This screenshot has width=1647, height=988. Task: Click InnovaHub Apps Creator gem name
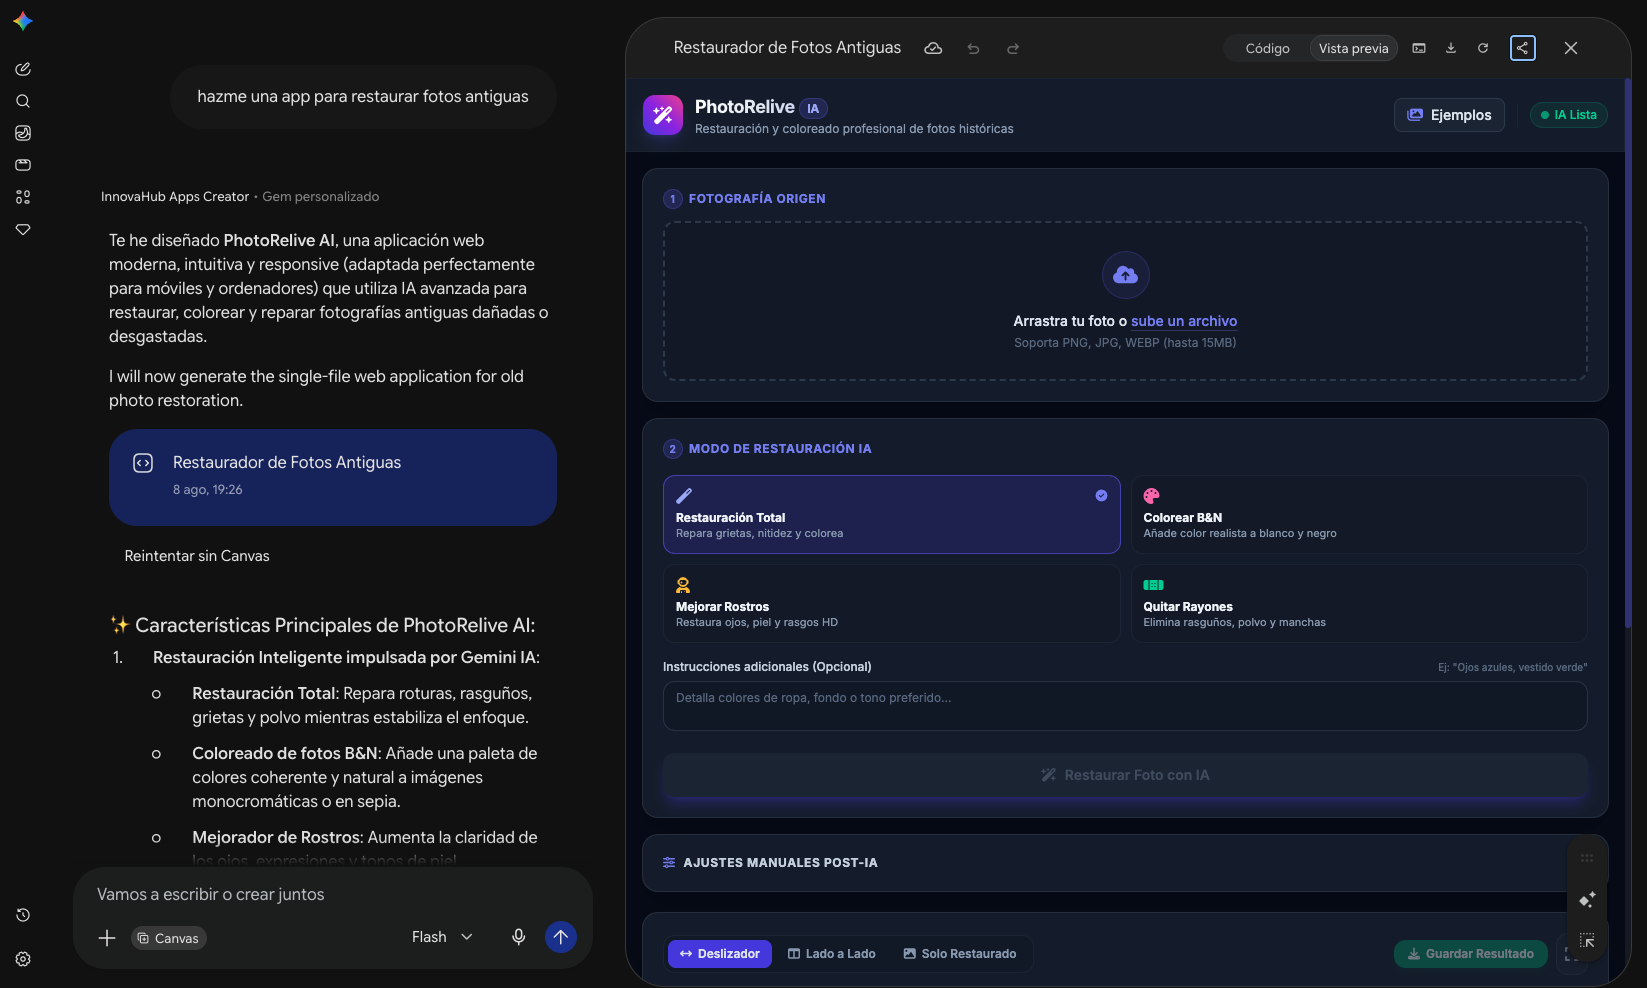(x=175, y=197)
